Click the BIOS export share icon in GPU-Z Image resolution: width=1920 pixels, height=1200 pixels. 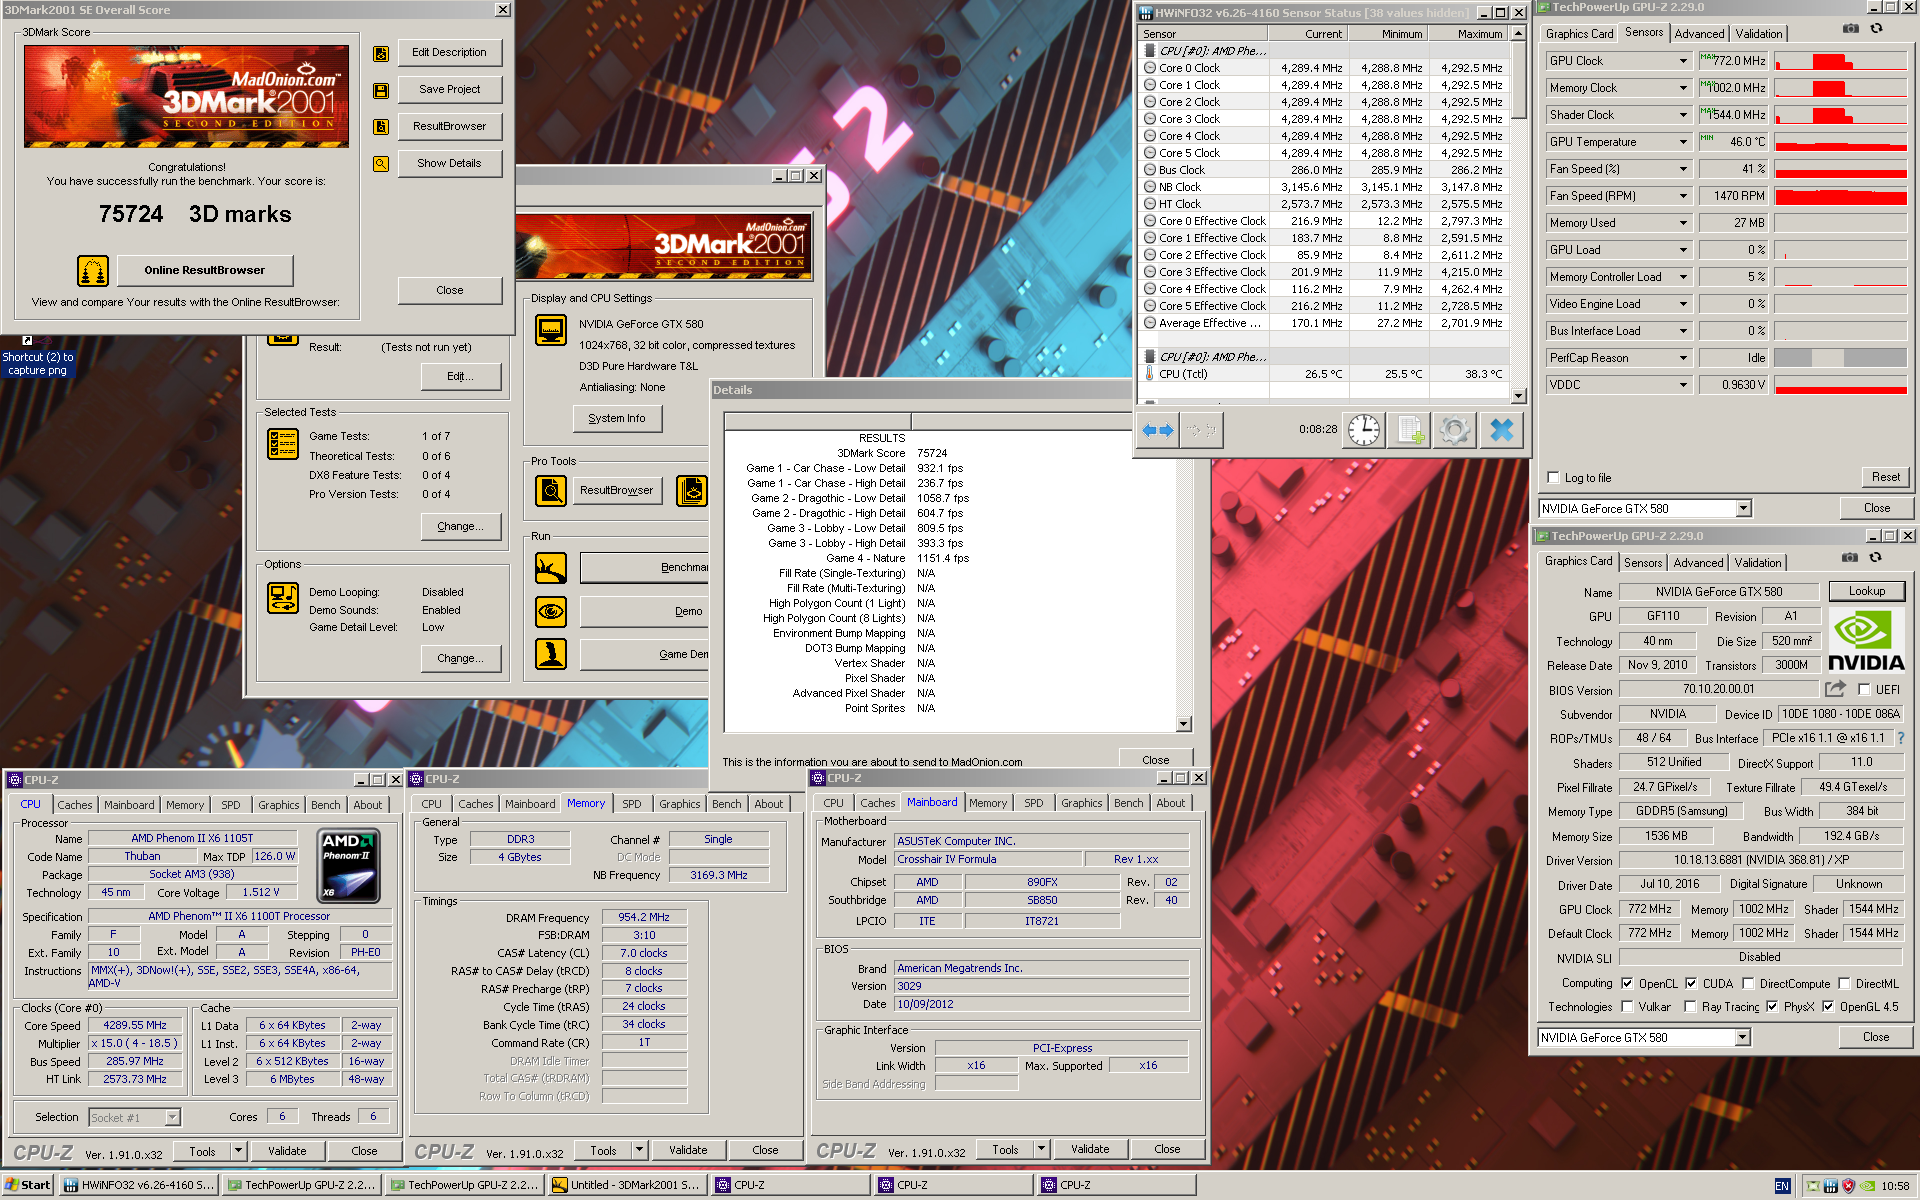coord(1835,689)
